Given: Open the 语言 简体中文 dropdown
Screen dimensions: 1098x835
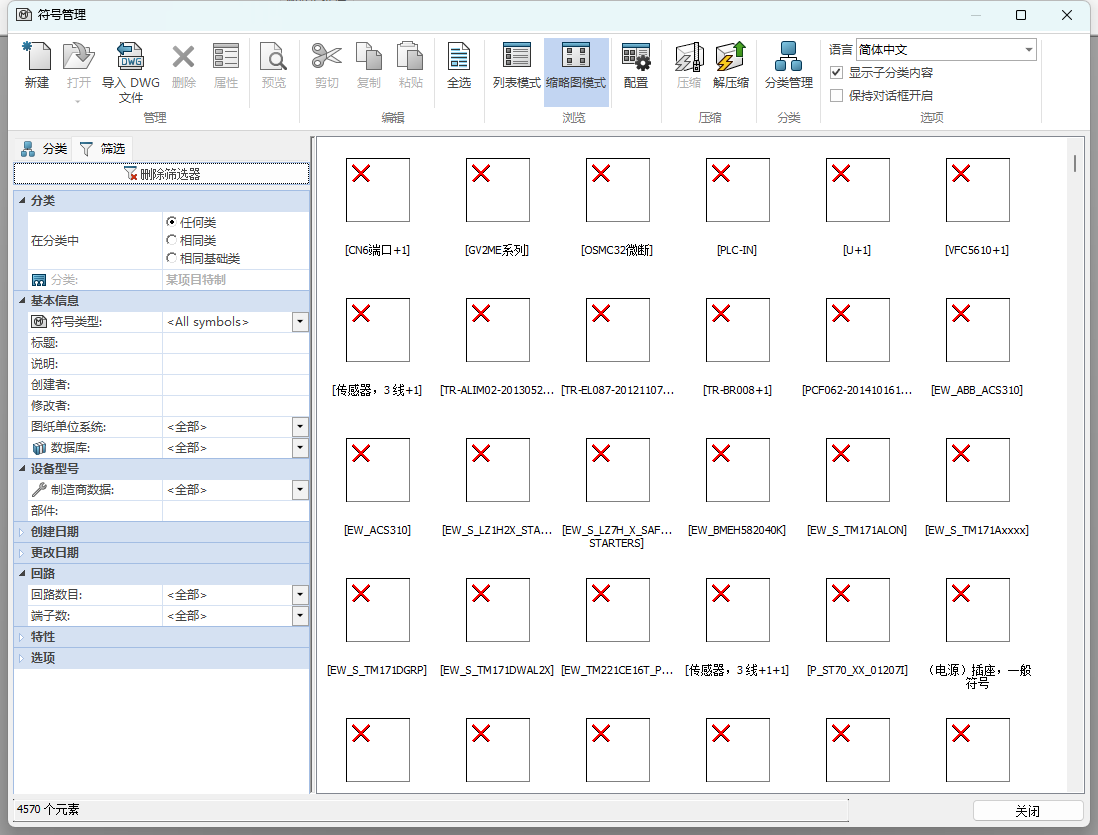Looking at the screenshot, I should click(945, 50).
